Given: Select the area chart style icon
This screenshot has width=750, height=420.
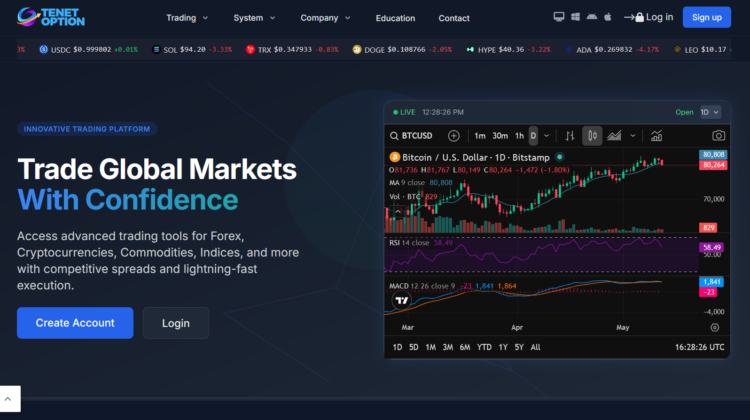Looking at the screenshot, I should click(x=614, y=136).
